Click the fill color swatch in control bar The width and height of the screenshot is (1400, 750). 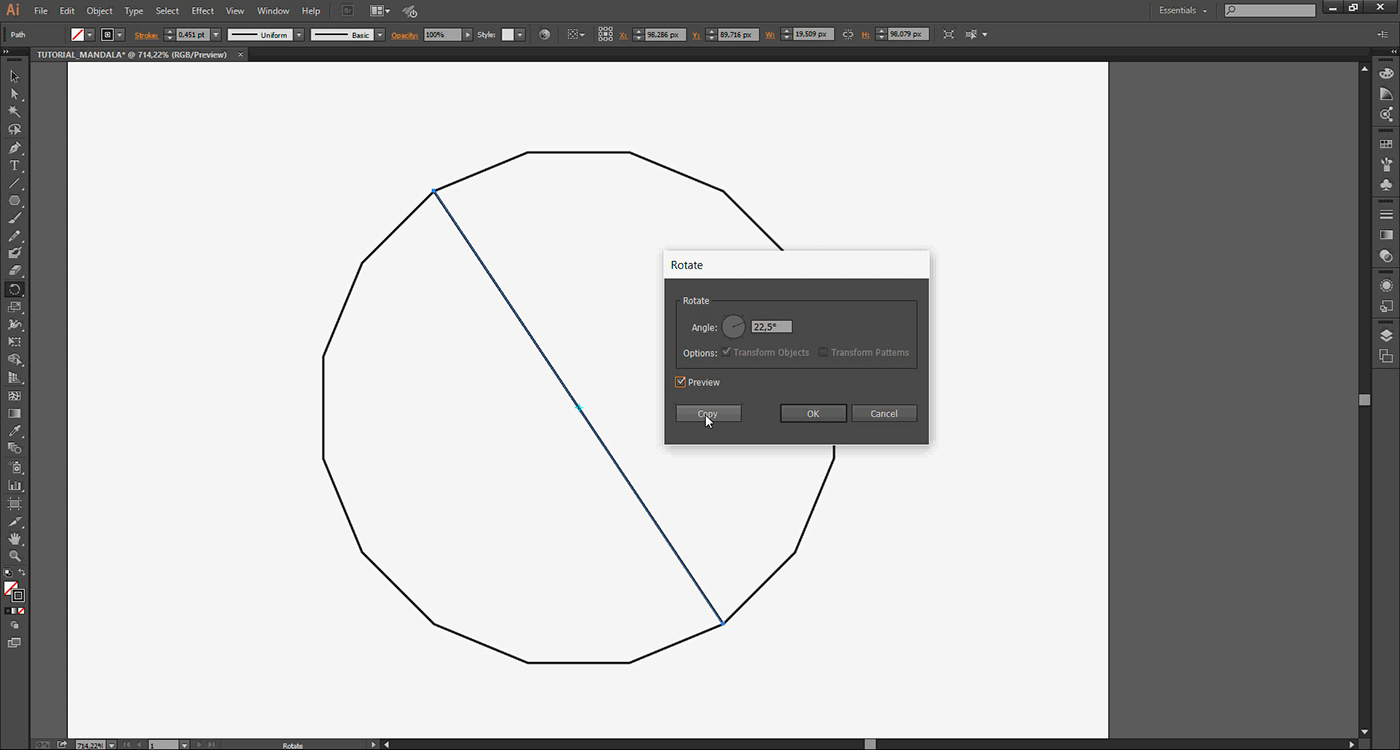(x=78, y=34)
